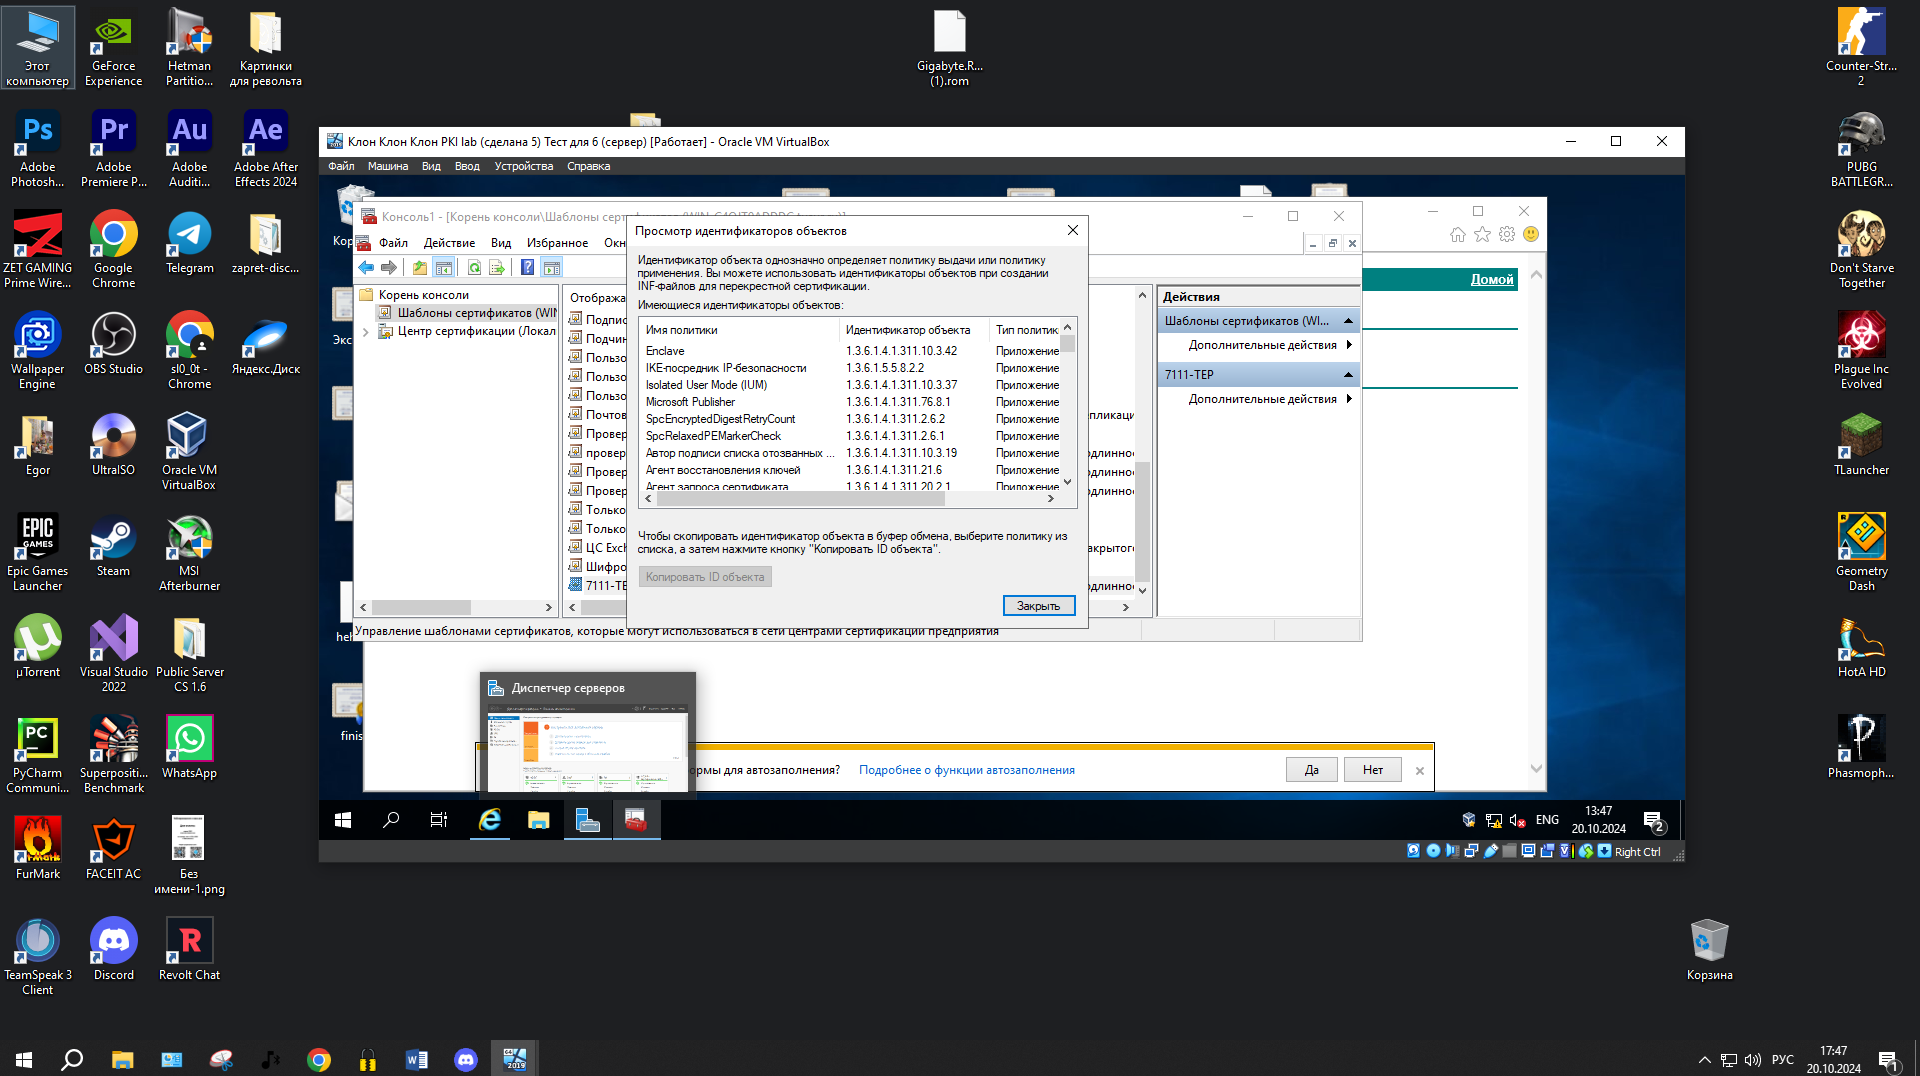Screen dimensions: 1920x1076
Task: Expand Центр сертификации tree node
Action: (366, 332)
